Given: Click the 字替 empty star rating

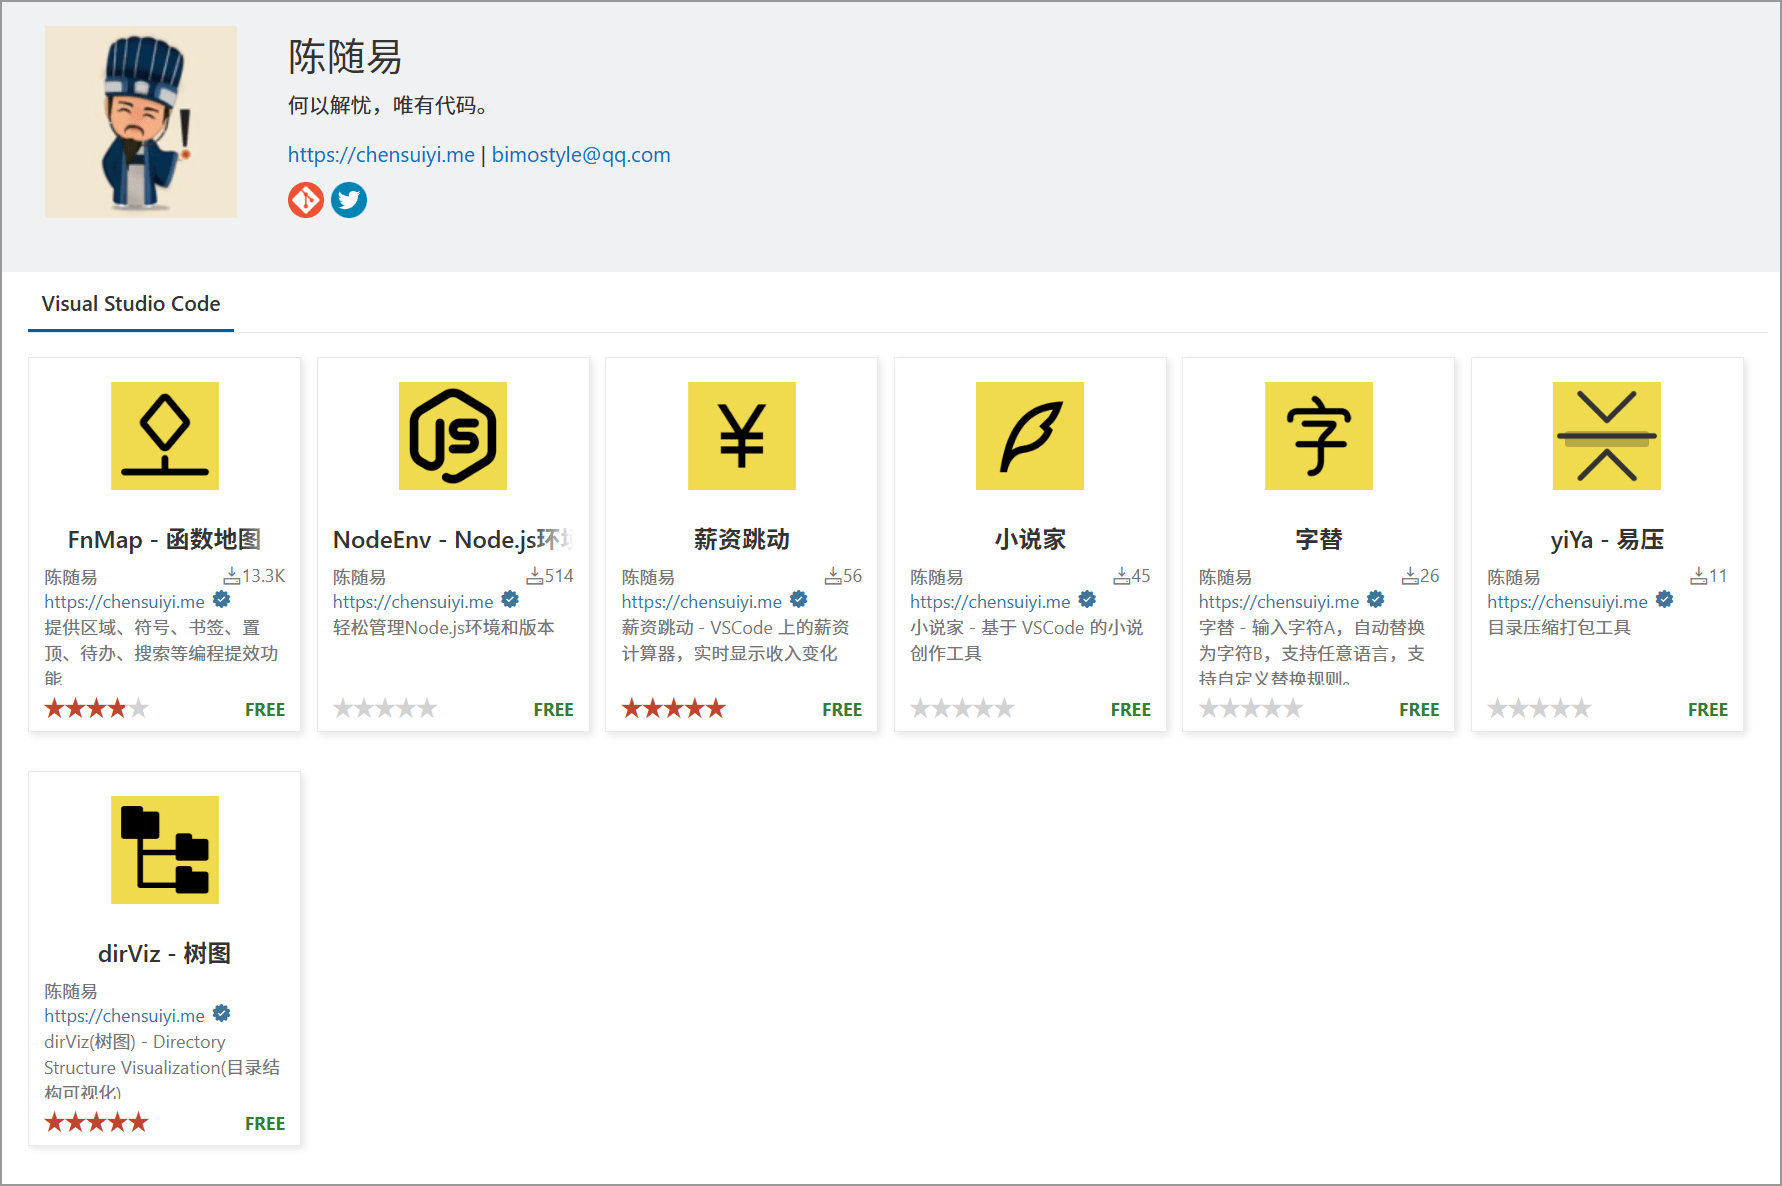Looking at the screenshot, I should point(1251,709).
